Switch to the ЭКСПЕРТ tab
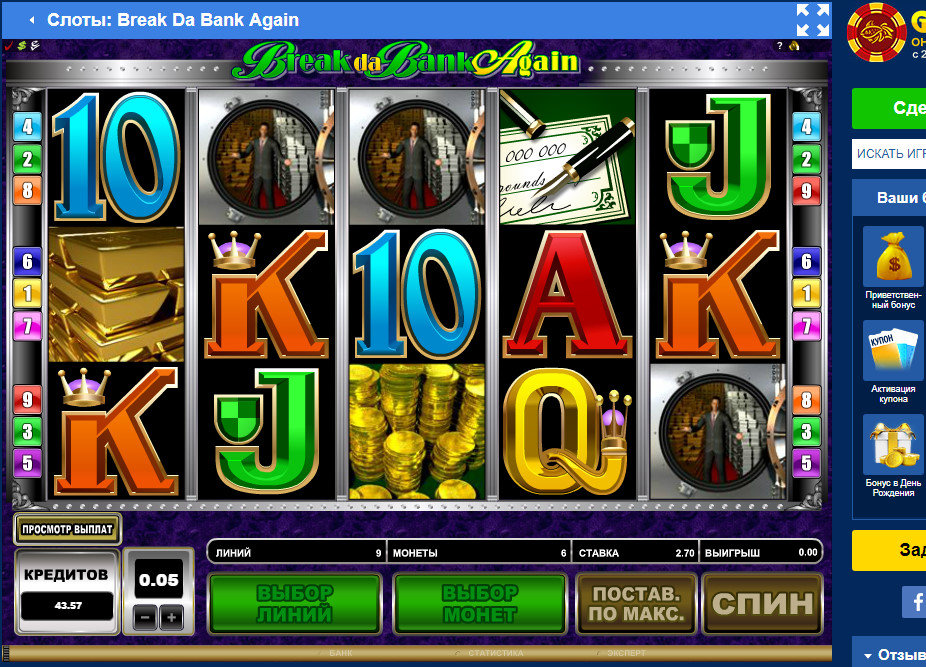The image size is (926, 667). coord(626,653)
